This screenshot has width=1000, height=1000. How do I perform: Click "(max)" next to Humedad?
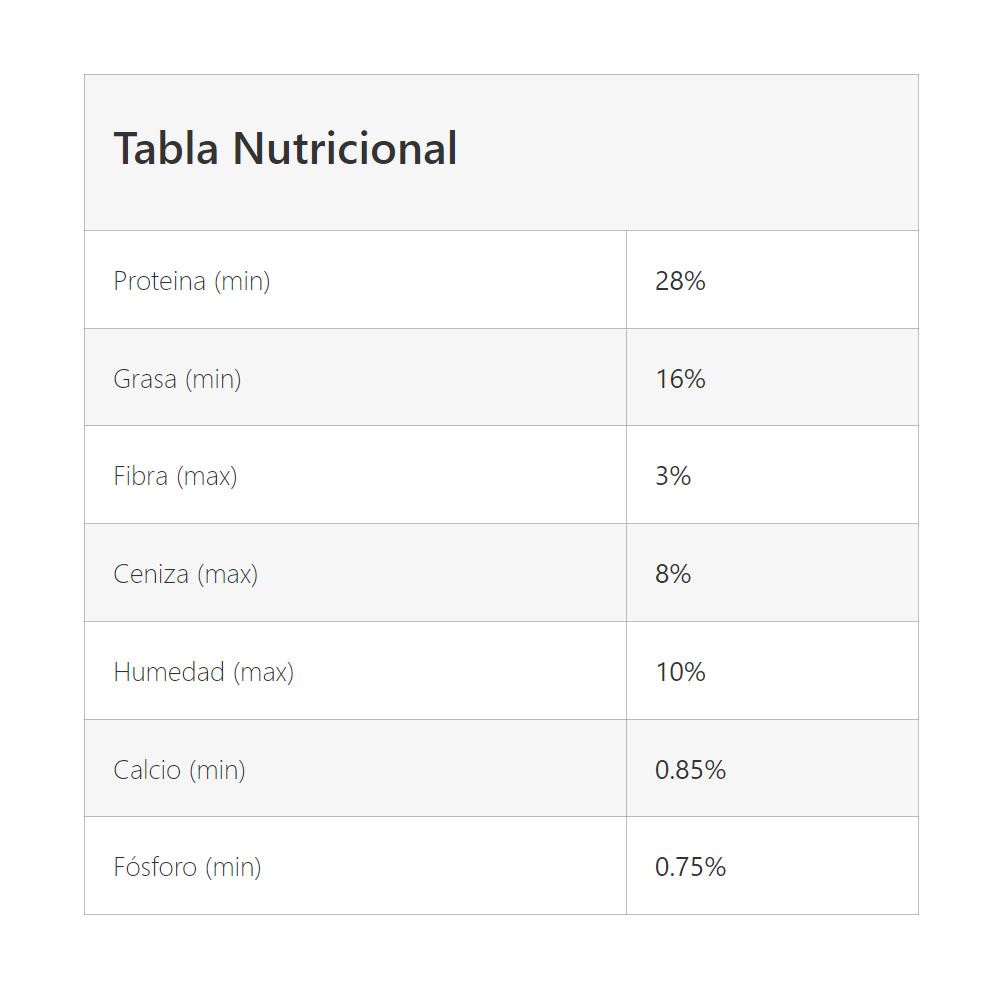coord(263,672)
